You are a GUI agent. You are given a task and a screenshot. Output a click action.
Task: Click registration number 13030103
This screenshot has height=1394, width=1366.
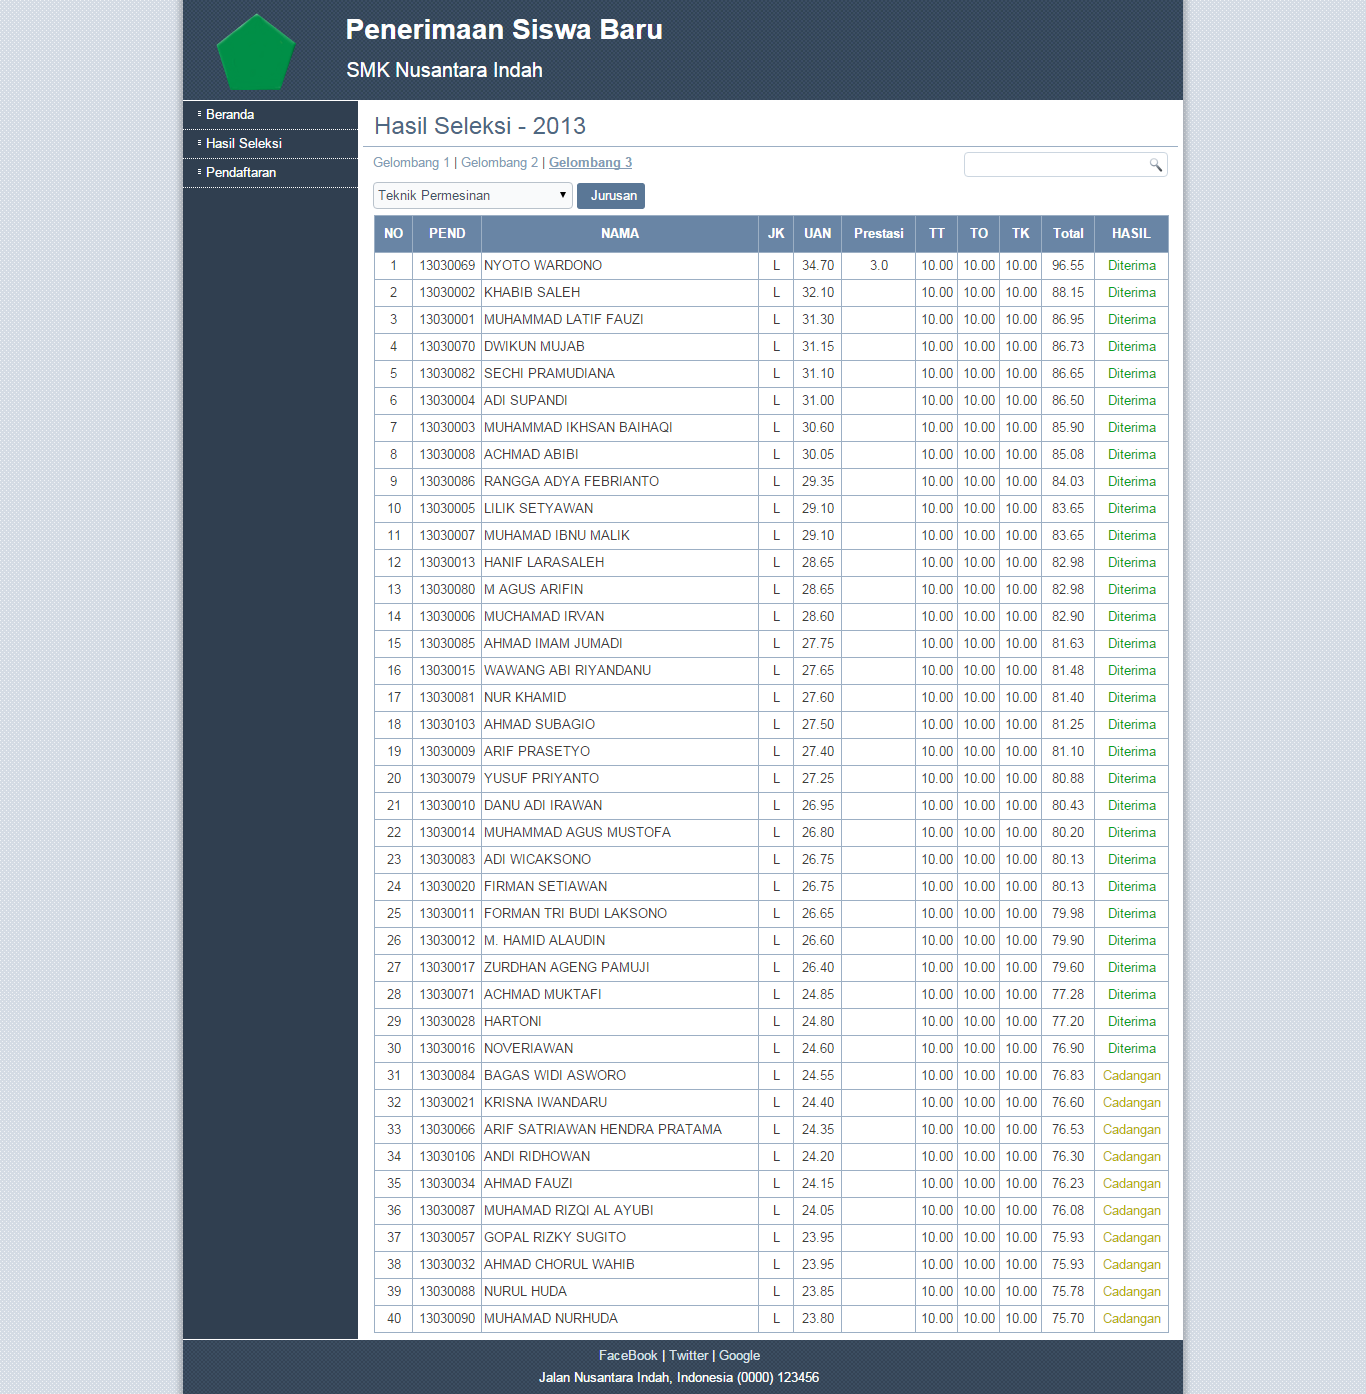click(x=447, y=724)
